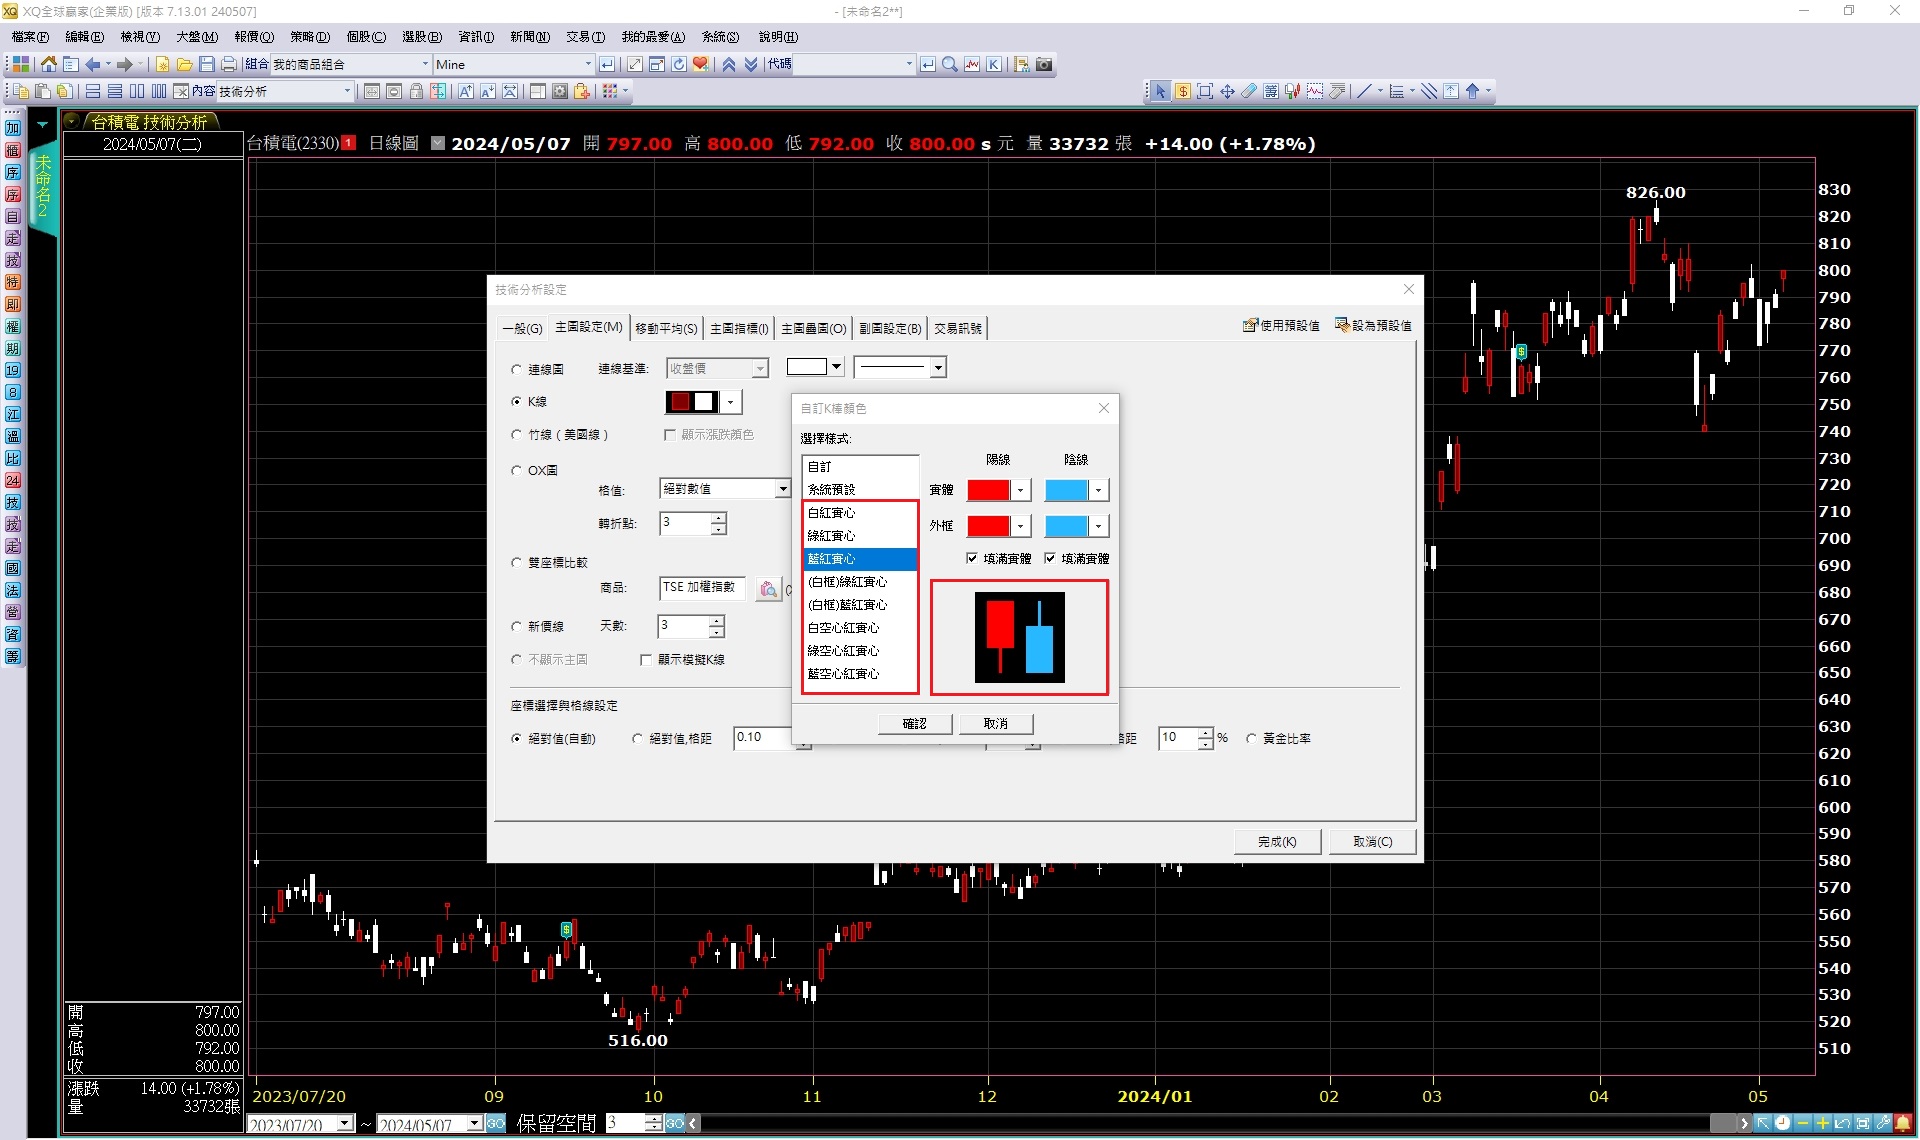Viewport: 1920px width, 1140px height.
Task: Click the 確認 button
Action: [x=914, y=723]
